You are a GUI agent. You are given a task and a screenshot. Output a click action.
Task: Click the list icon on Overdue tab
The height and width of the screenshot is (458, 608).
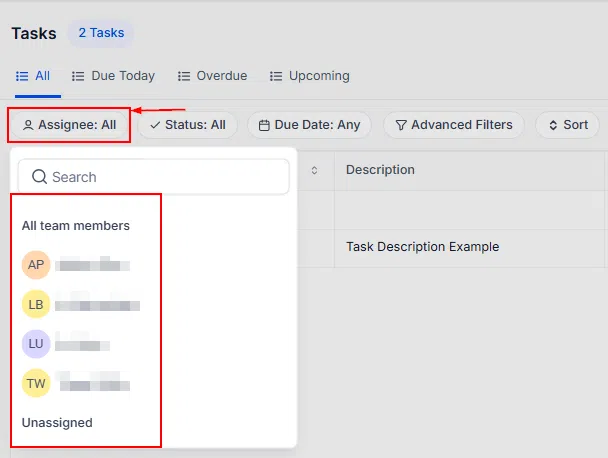[184, 76]
